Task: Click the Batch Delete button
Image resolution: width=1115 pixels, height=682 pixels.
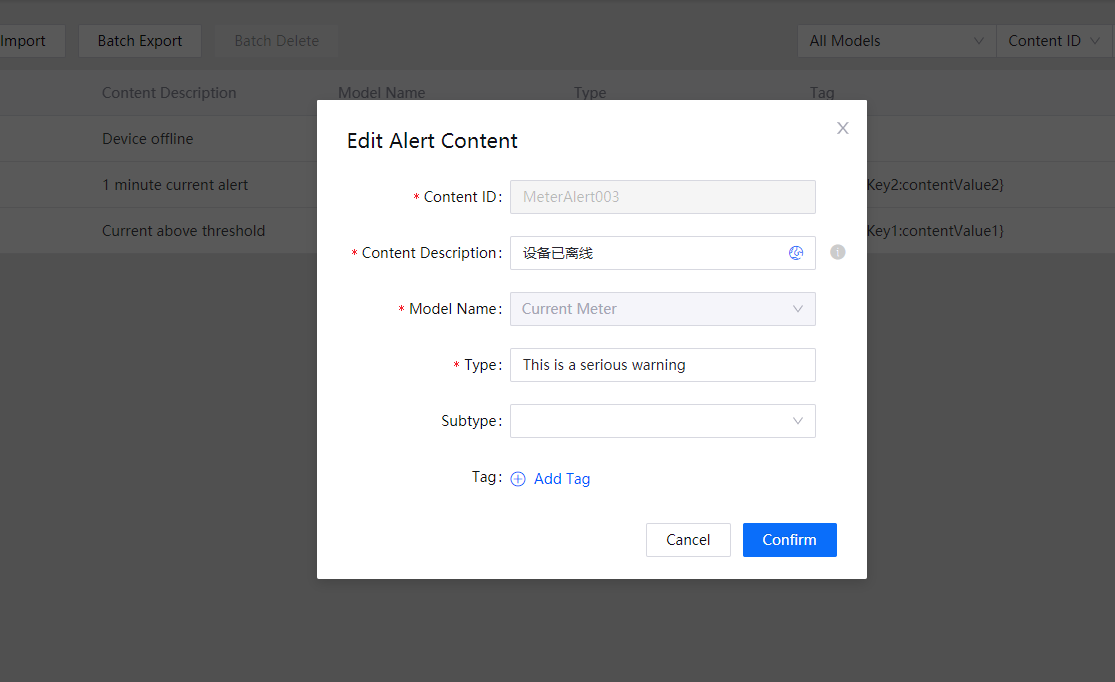Action: click(276, 41)
